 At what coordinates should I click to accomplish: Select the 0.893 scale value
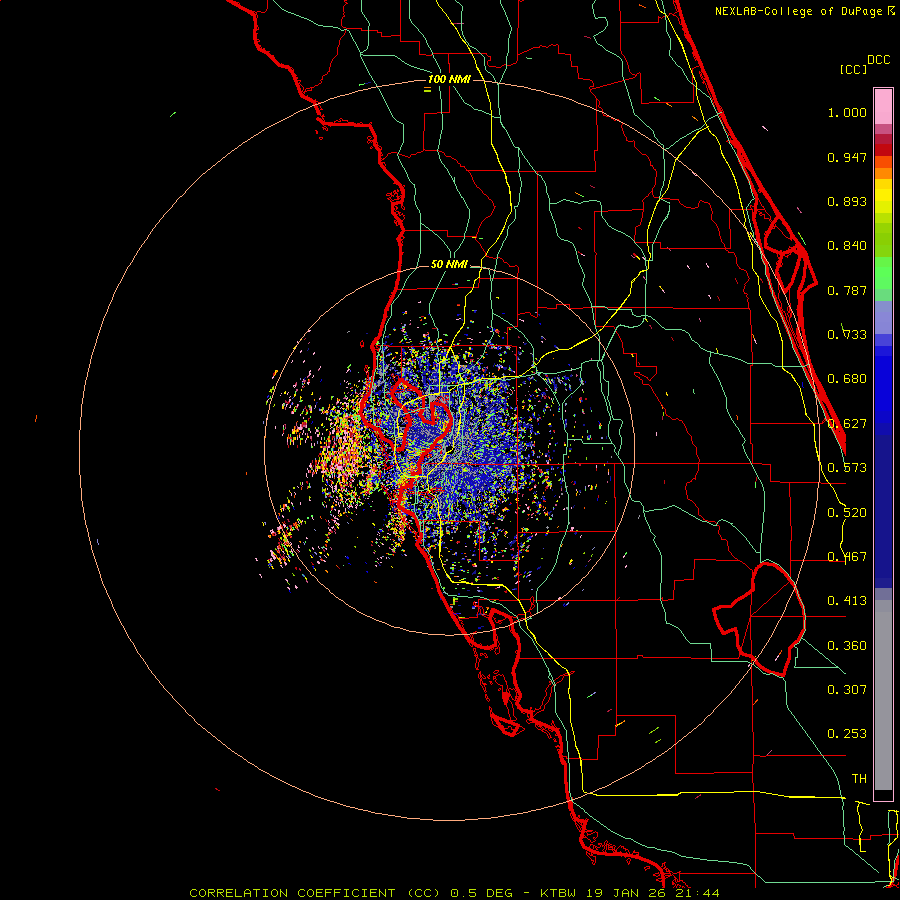point(847,201)
